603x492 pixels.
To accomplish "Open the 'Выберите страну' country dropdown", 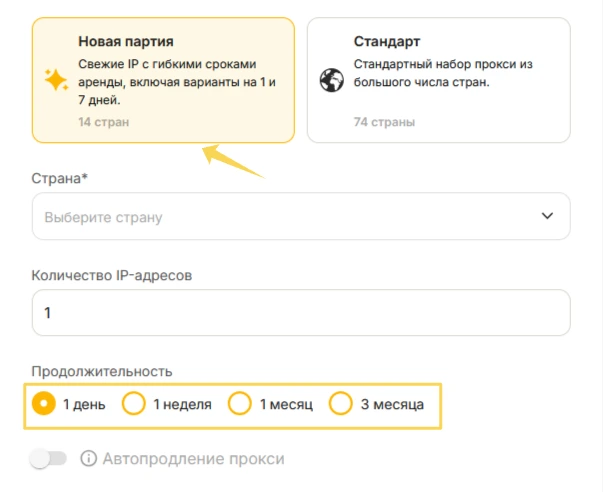I will (x=301, y=216).
